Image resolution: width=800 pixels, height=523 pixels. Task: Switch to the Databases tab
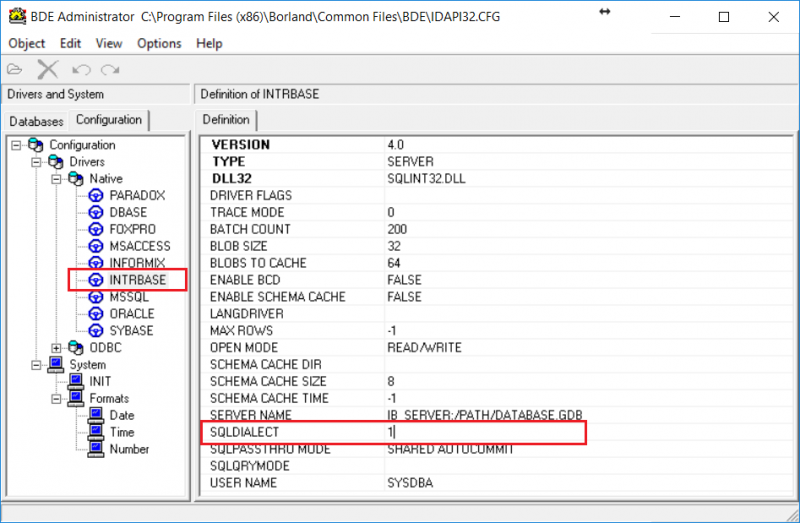(x=36, y=121)
